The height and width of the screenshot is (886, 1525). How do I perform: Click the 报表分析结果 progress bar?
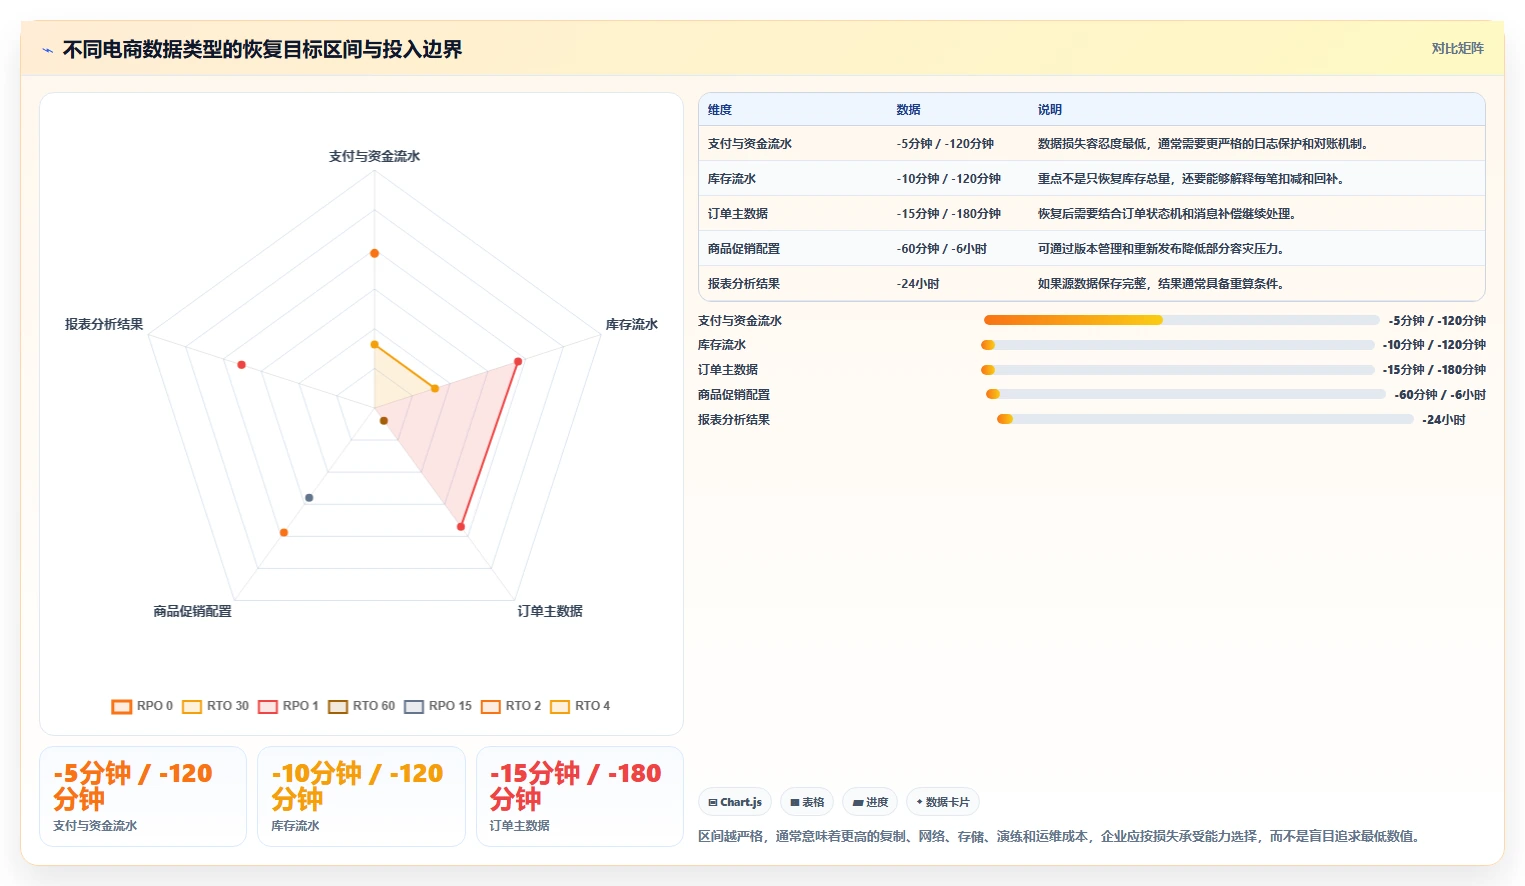tap(1205, 419)
